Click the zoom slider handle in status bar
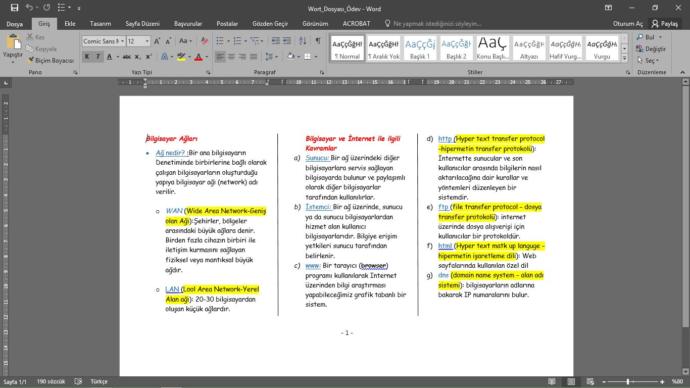This screenshot has width=690, height=388. point(628,382)
